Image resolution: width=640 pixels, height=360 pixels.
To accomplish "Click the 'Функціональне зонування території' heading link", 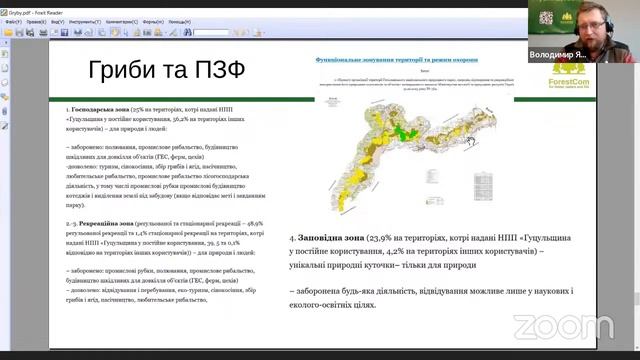I will 396,60.
